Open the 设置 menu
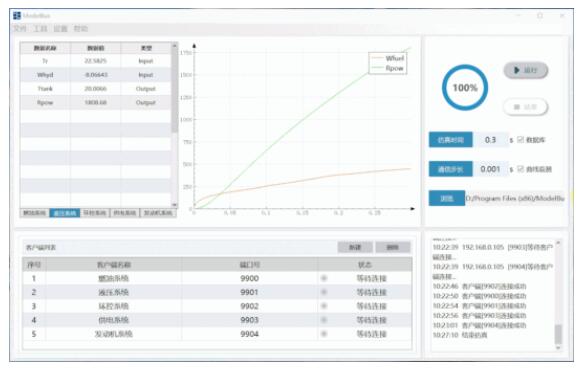582x368 pixels. point(60,29)
